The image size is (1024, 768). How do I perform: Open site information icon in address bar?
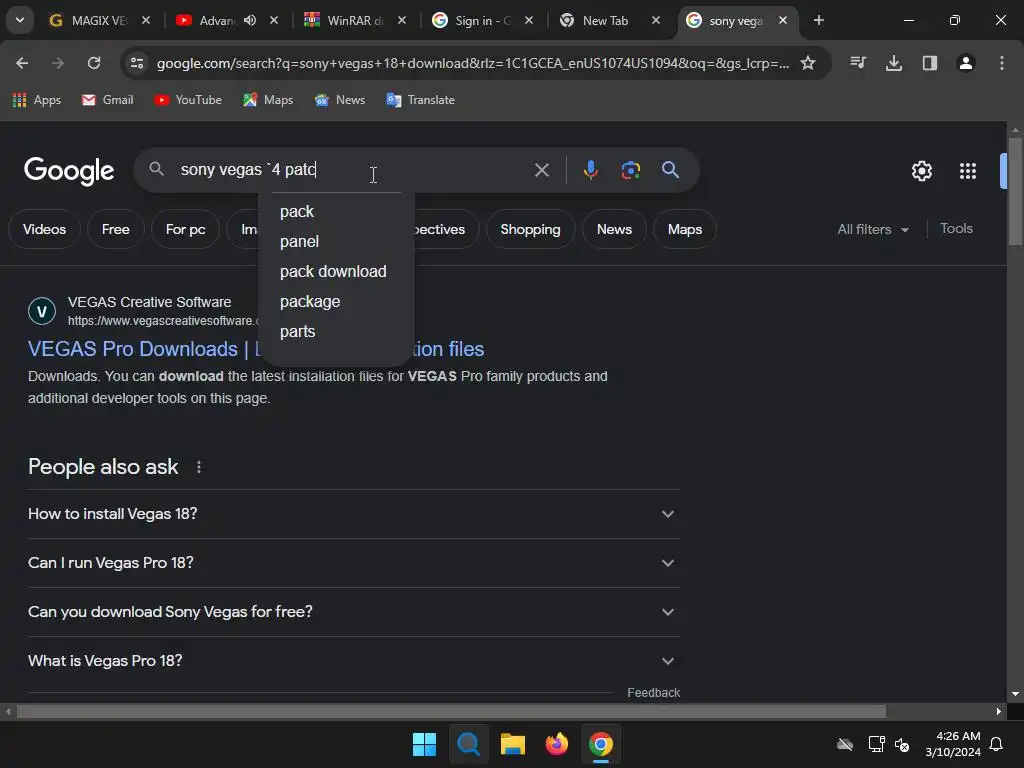[x=137, y=63]
